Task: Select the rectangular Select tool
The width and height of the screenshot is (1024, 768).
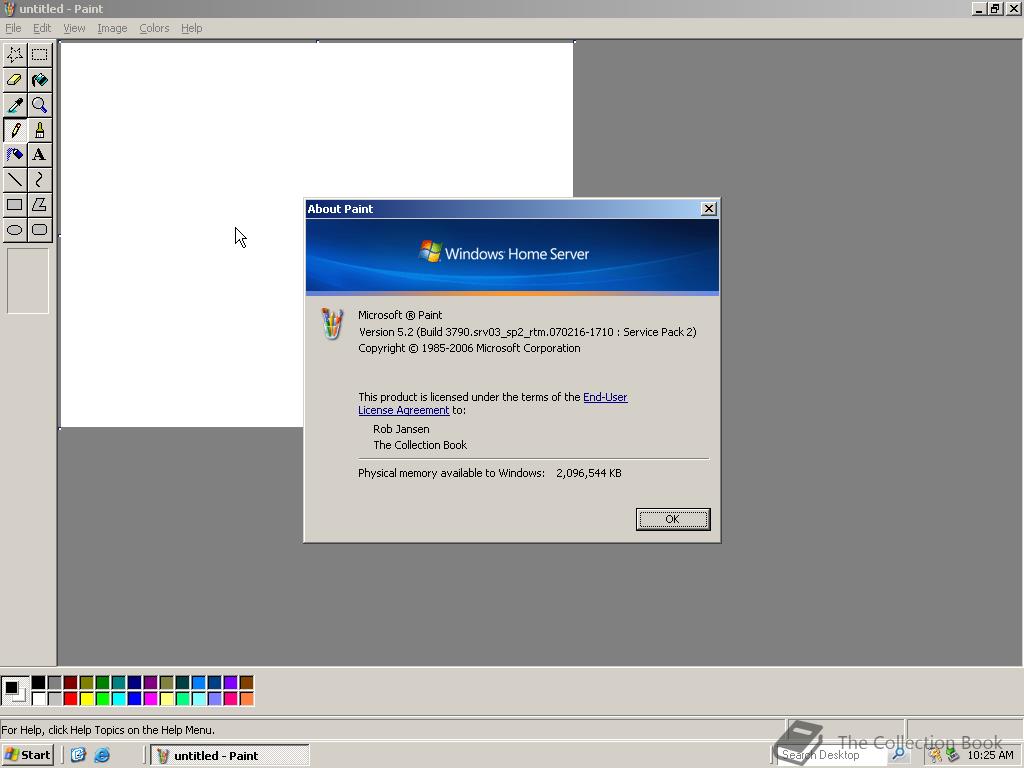Action: (40, 55)
